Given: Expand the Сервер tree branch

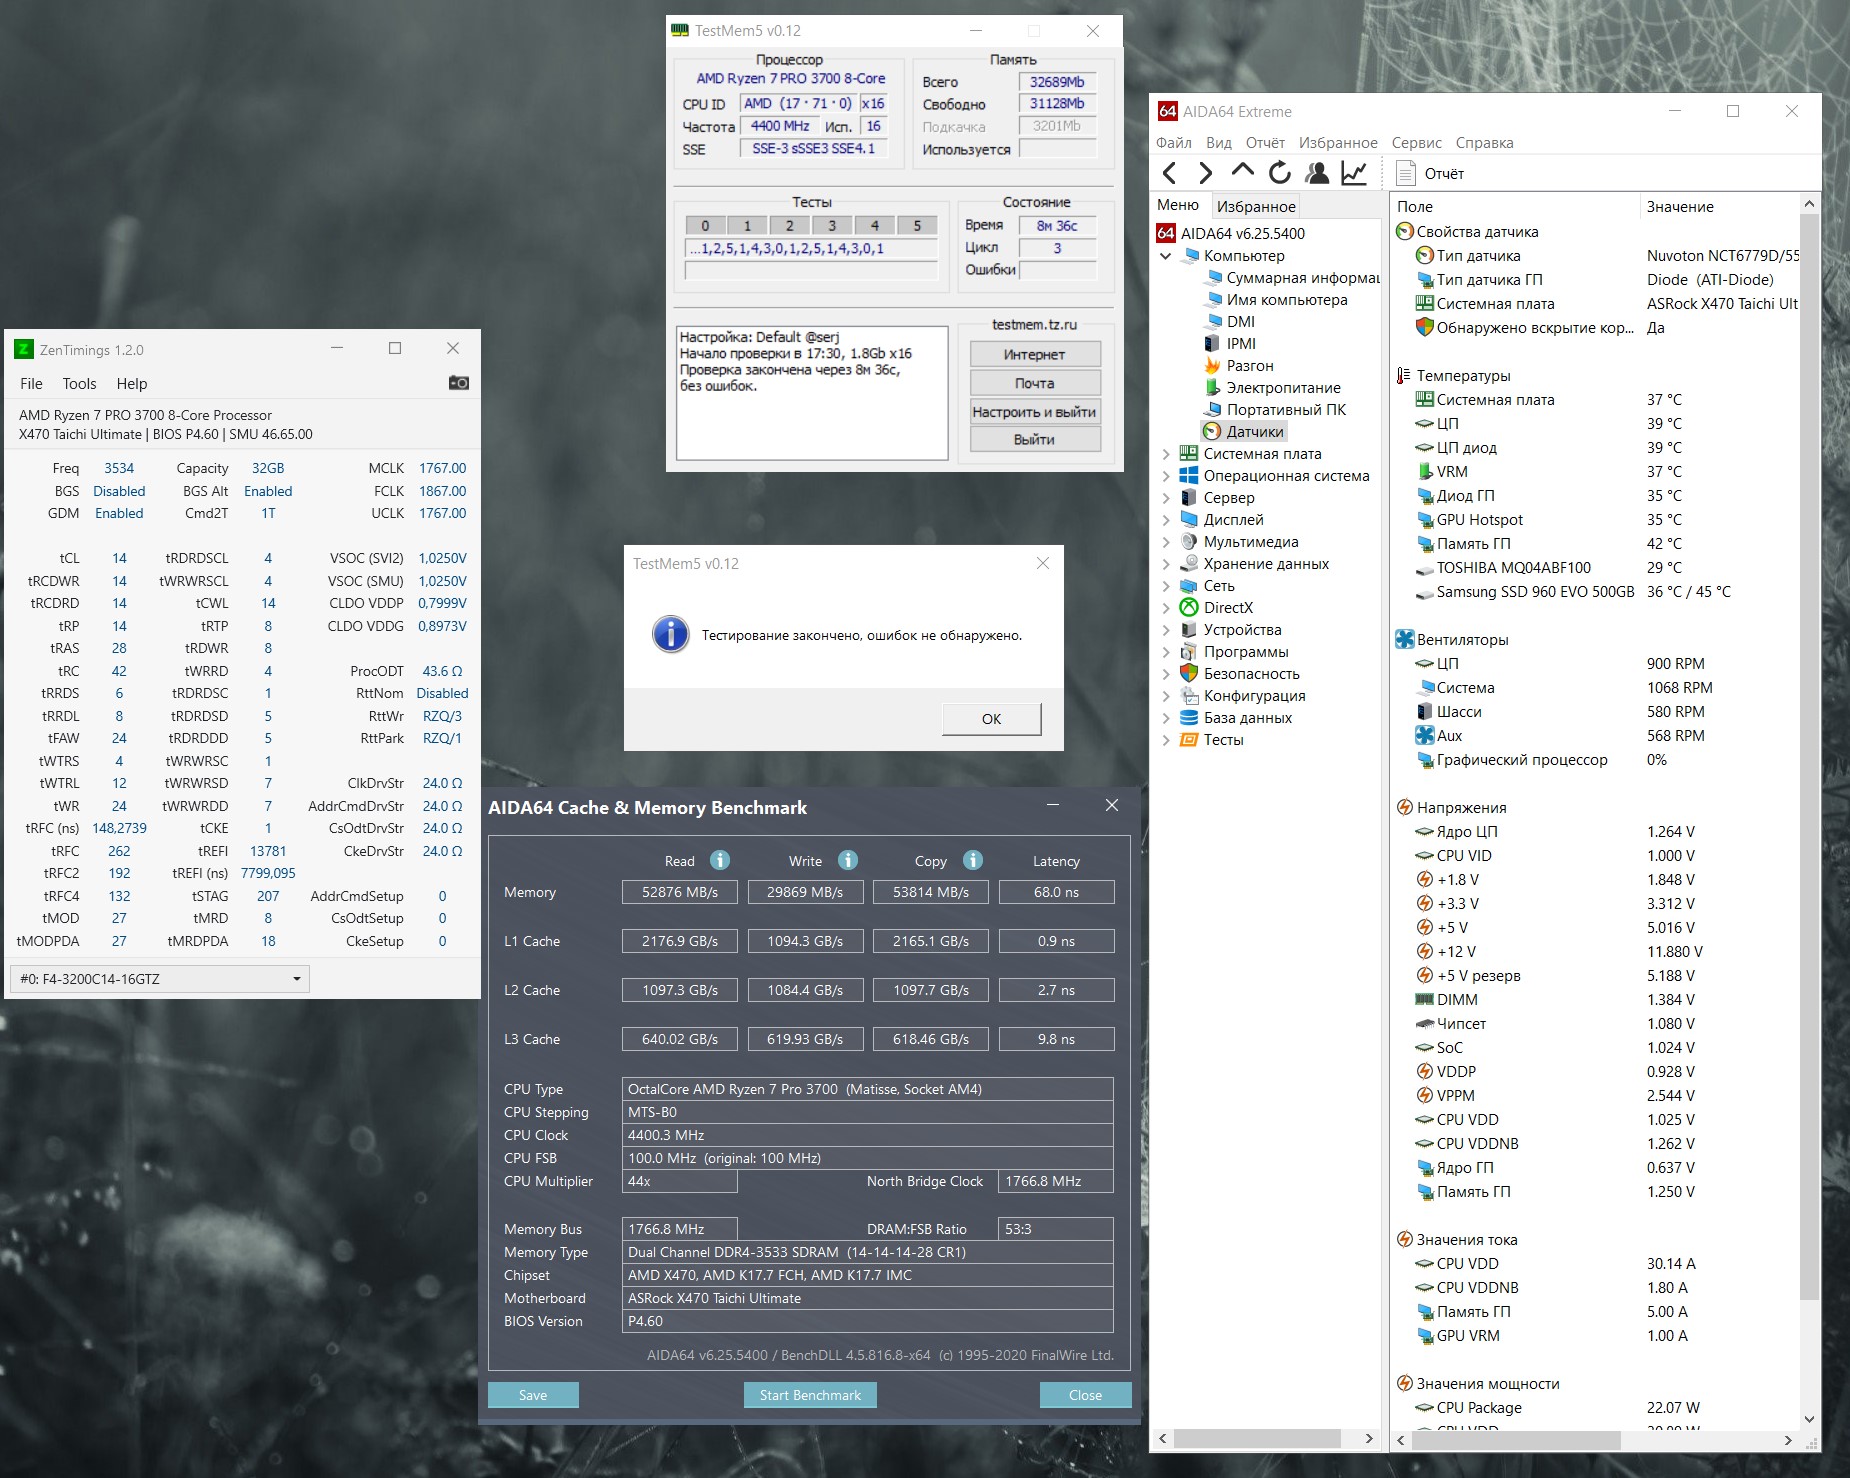Looking at the screenshot, I should point(1165,498).
